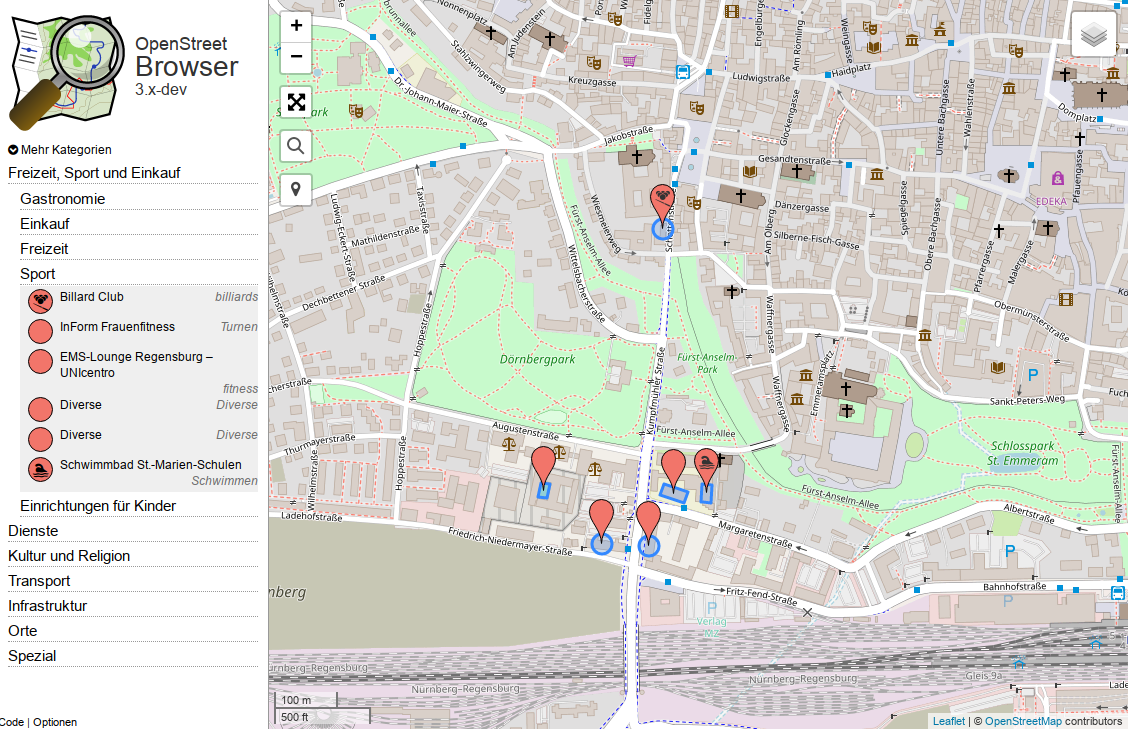
Task: Collapse the Sport category
Action: tap(38, 274)
